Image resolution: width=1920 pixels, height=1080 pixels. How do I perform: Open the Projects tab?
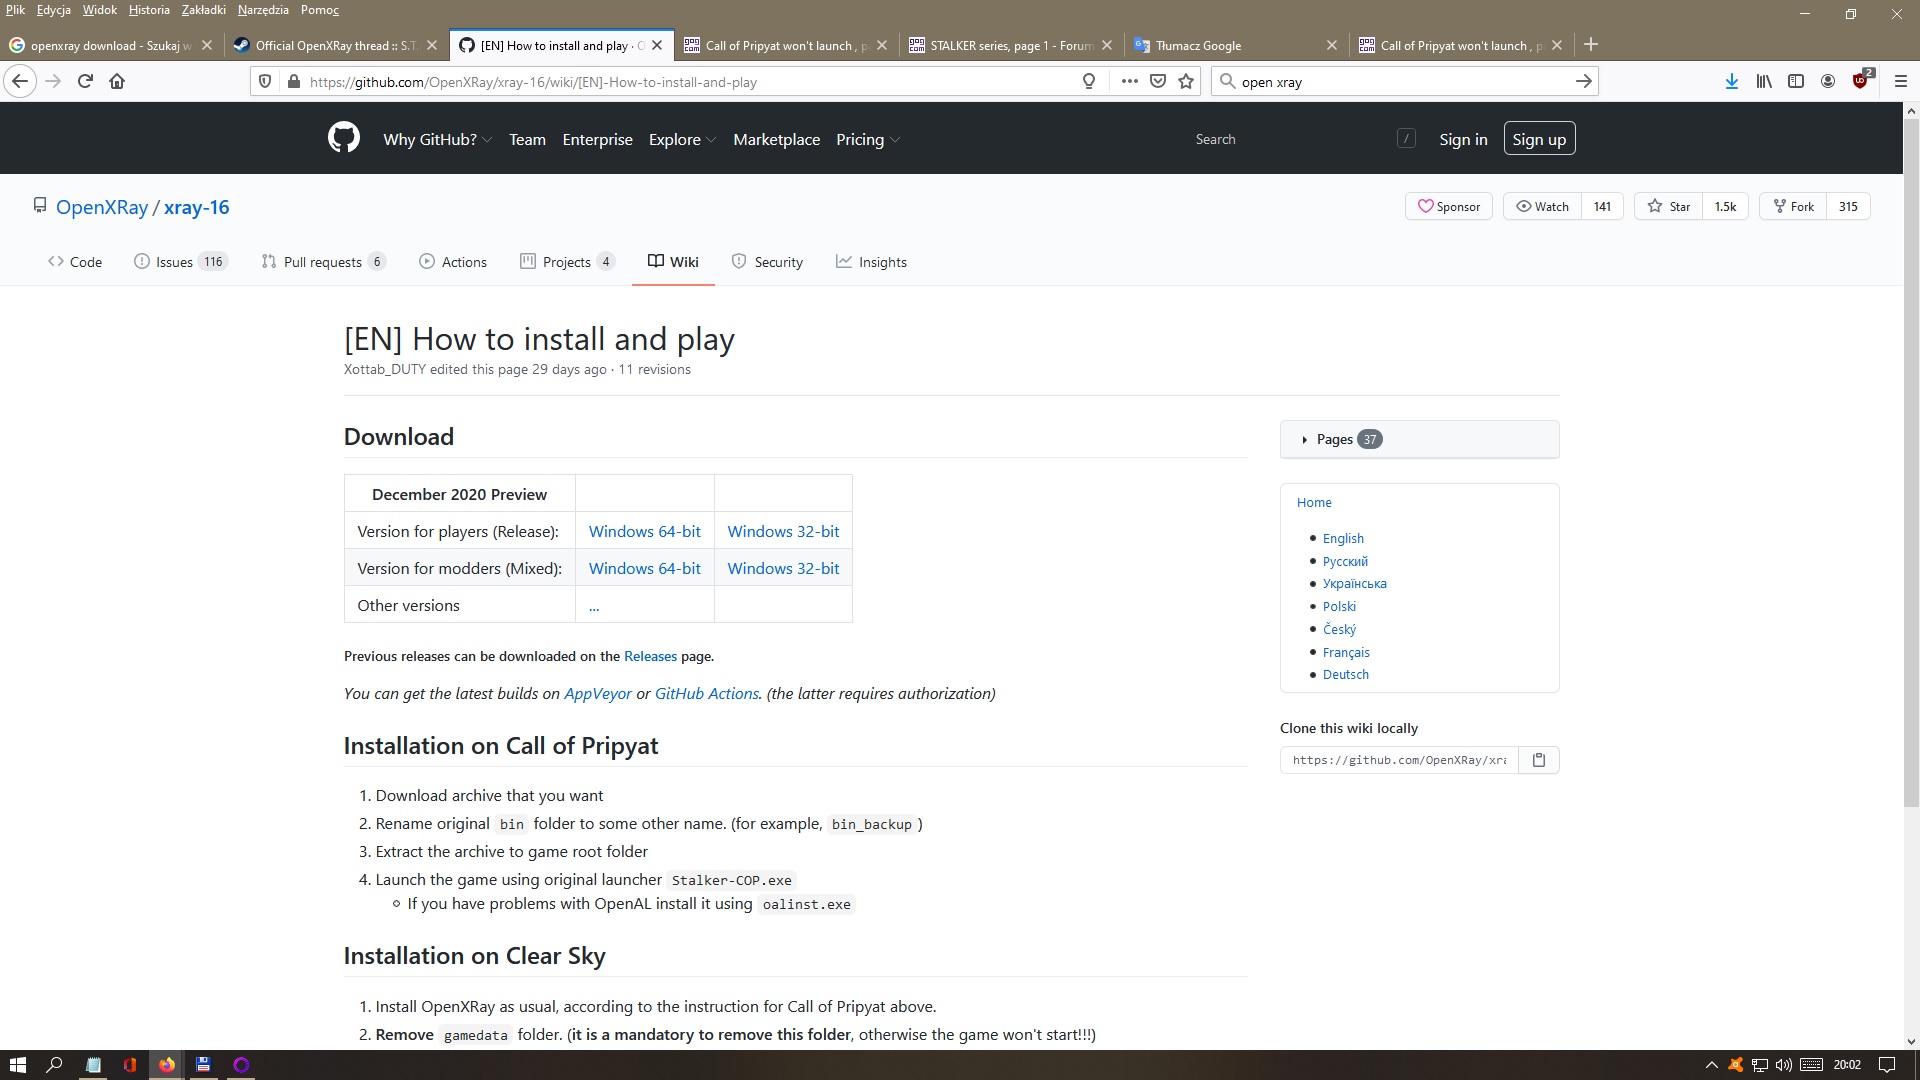(x=567, y=262)
